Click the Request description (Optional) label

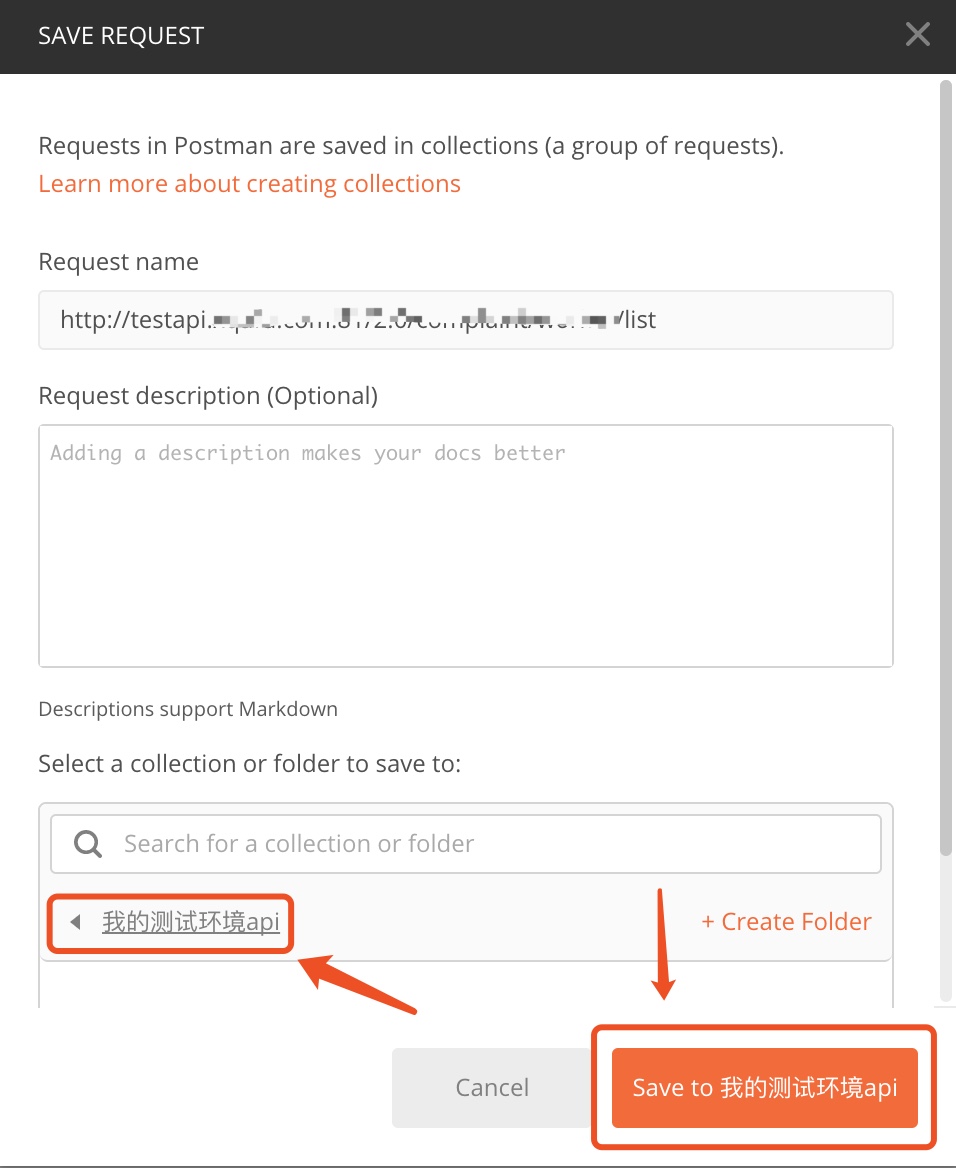[x=208, y=396]
